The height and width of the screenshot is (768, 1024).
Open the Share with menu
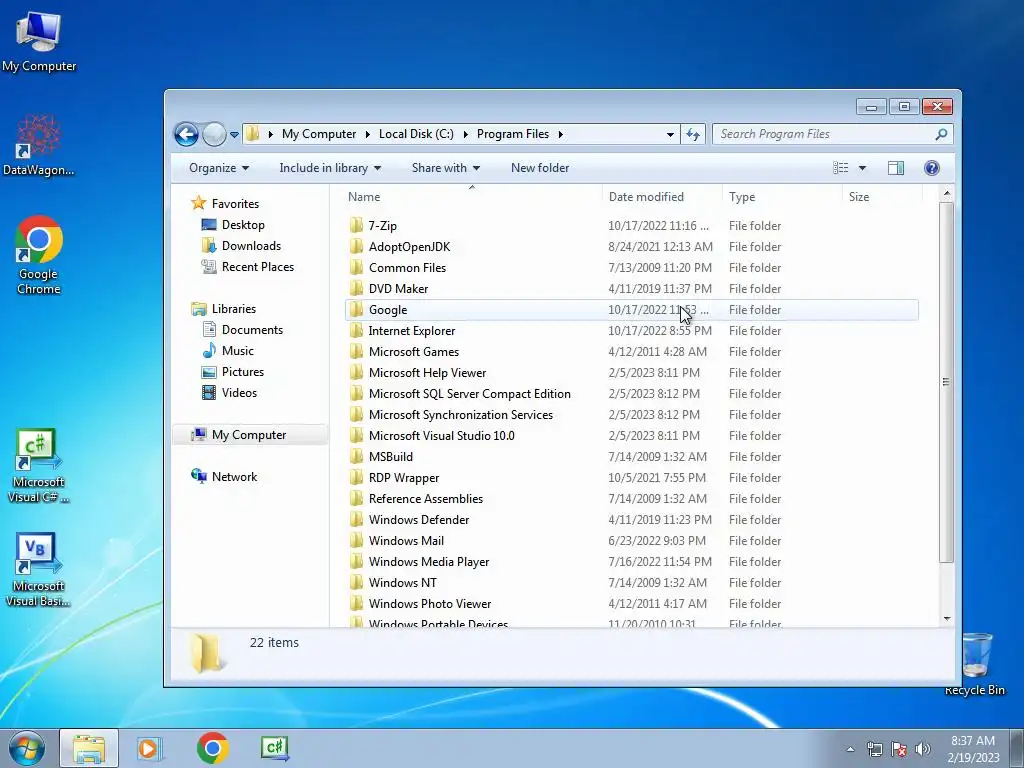[445, 168]
